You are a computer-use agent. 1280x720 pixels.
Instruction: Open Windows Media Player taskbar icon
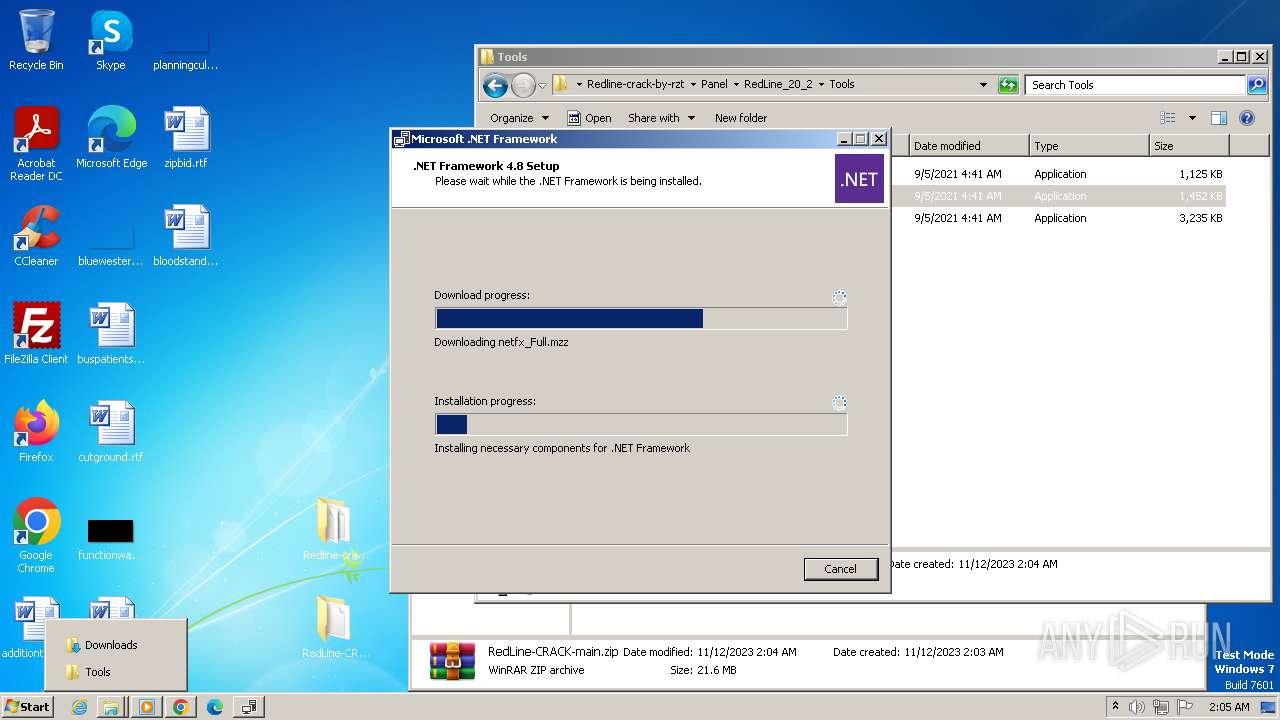pos(146,707)
